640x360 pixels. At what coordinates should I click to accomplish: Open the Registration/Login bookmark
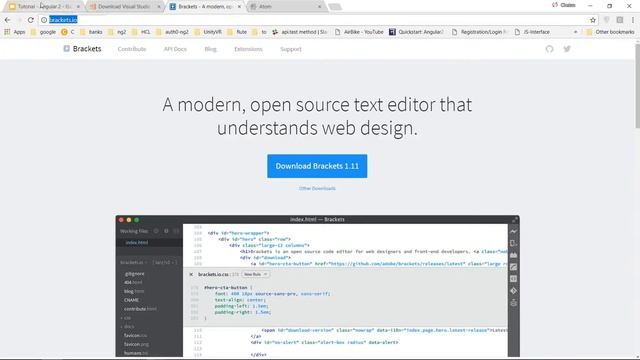click(480, 32)
